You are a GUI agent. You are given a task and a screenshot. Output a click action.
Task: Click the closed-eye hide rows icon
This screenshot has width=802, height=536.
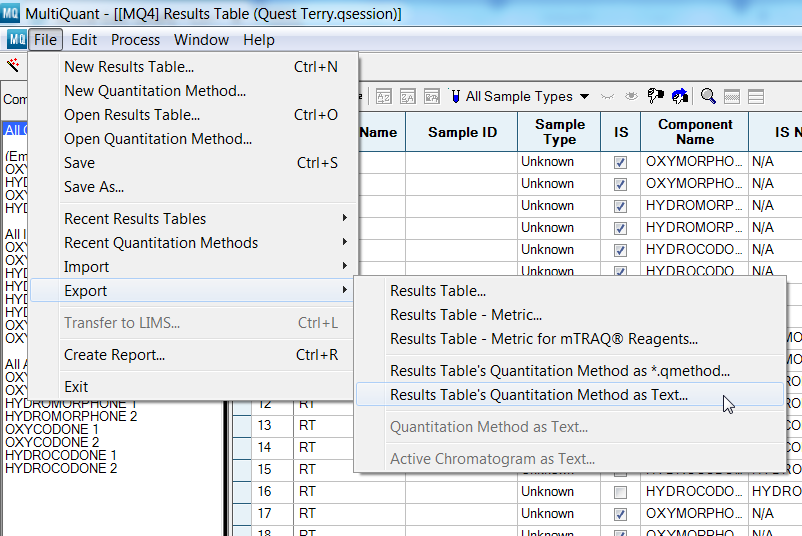607,96
